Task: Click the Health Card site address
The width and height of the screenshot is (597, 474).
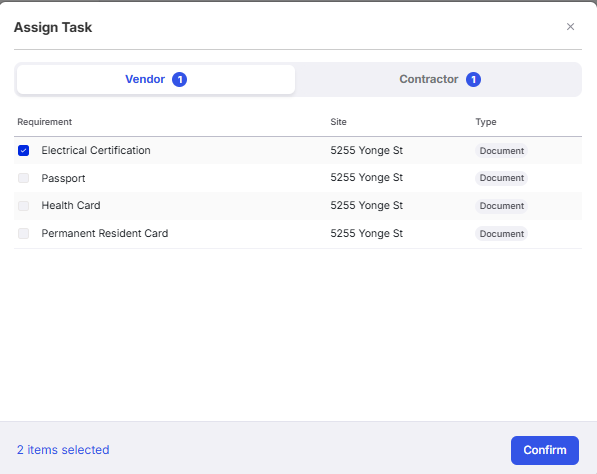Action: pos(366,206)
